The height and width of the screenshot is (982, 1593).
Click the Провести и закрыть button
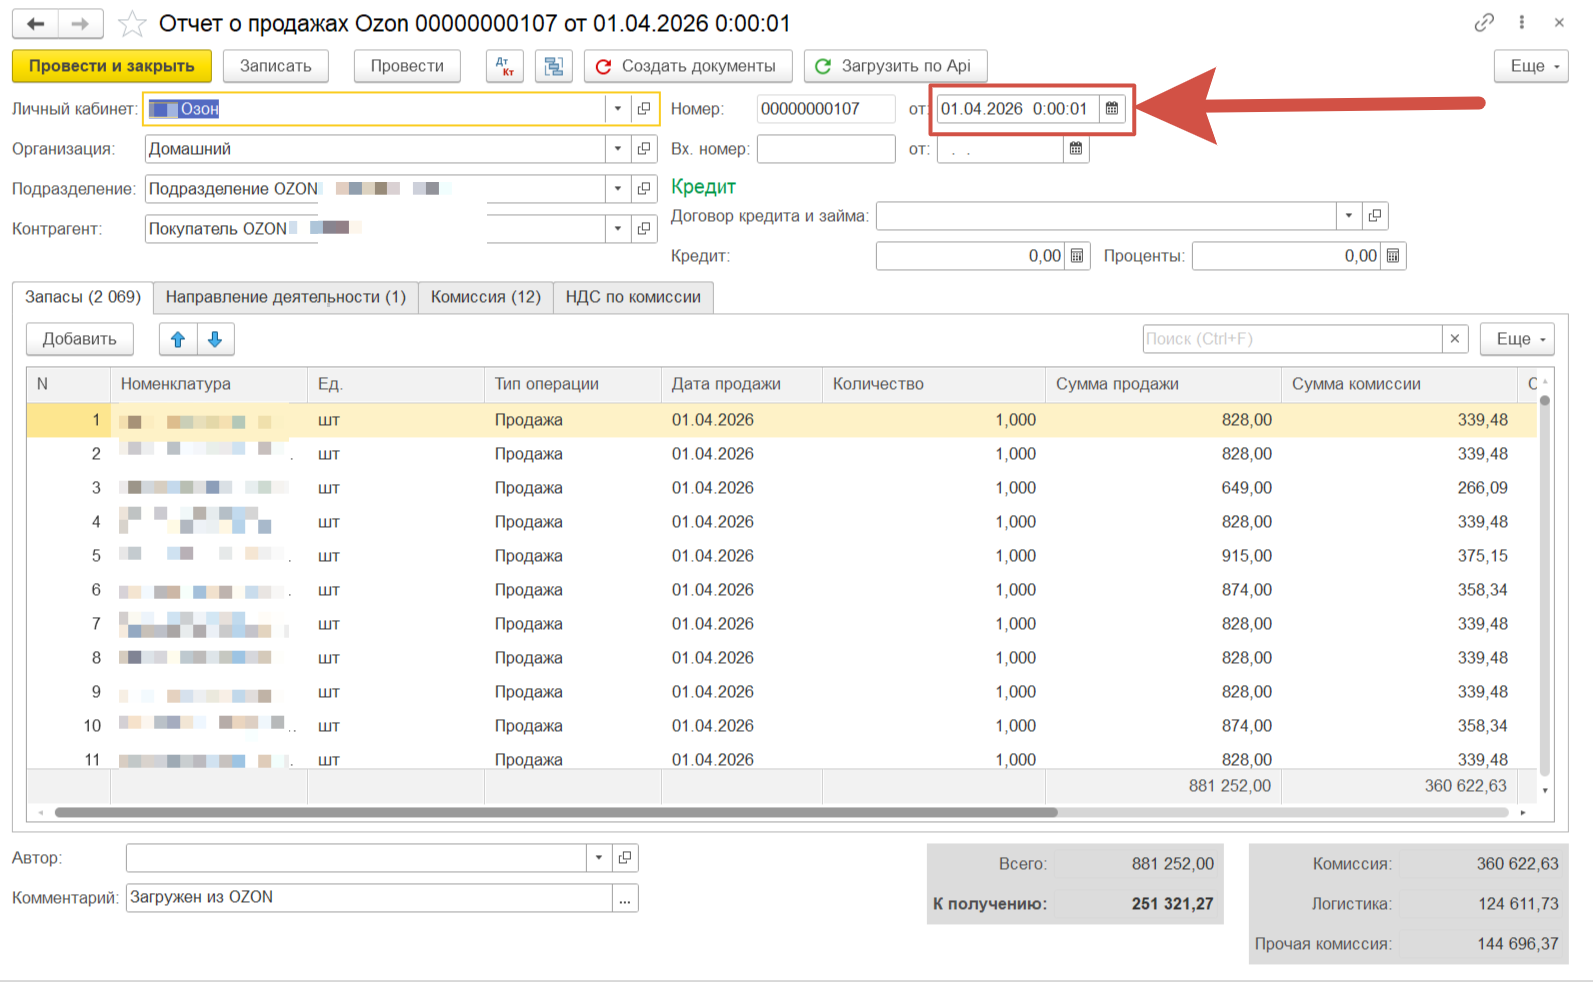(x=112, y=66)
